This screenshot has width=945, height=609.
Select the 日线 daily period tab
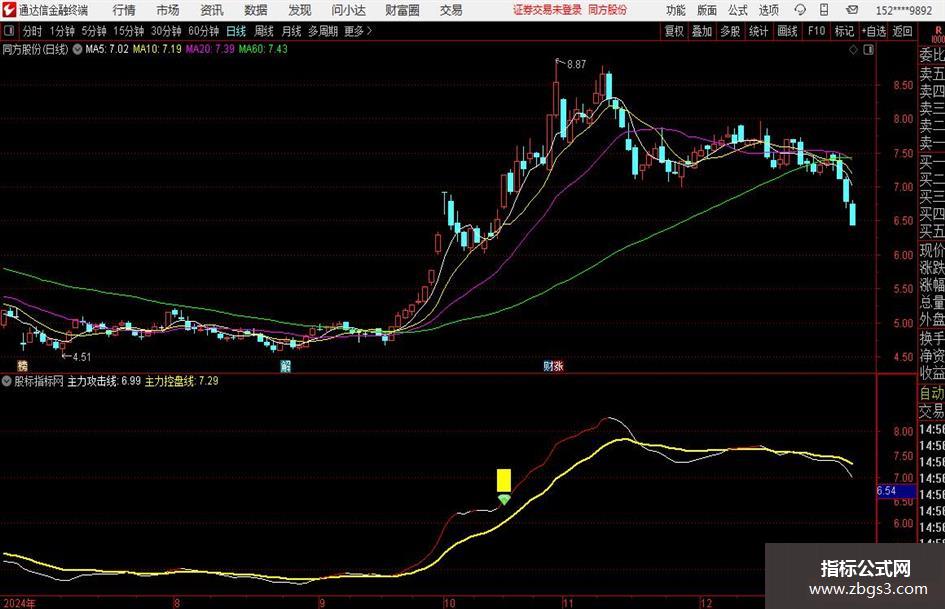(236, 31)
